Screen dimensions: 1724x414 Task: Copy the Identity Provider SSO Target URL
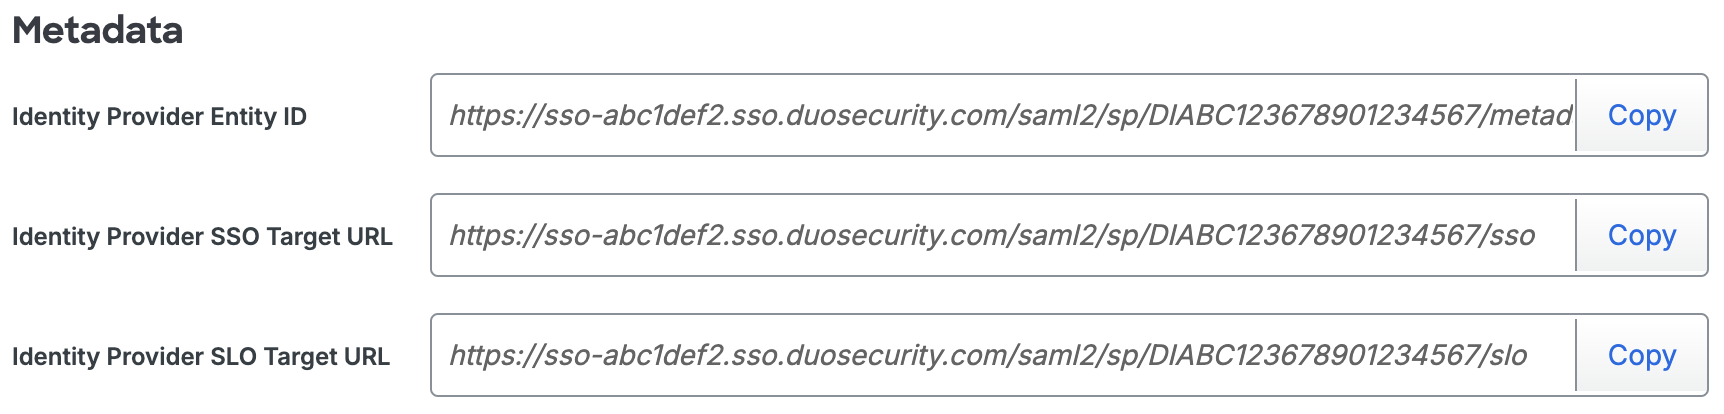click(x=1641, y=235)
